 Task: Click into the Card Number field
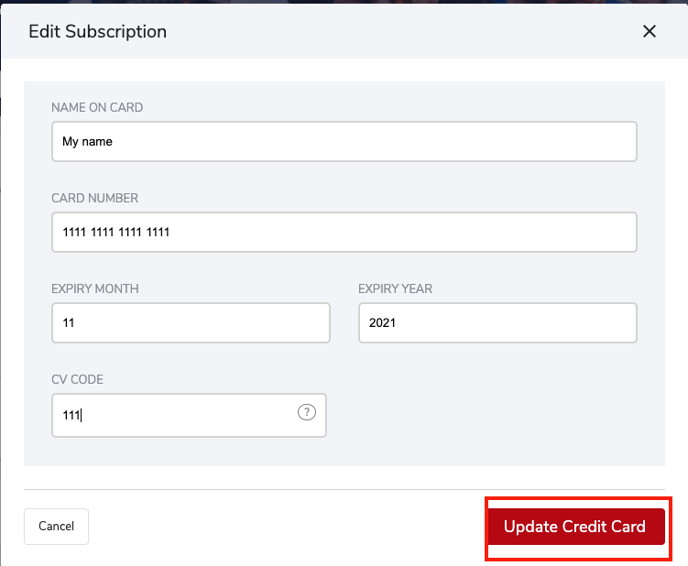[x=344, y=232]
